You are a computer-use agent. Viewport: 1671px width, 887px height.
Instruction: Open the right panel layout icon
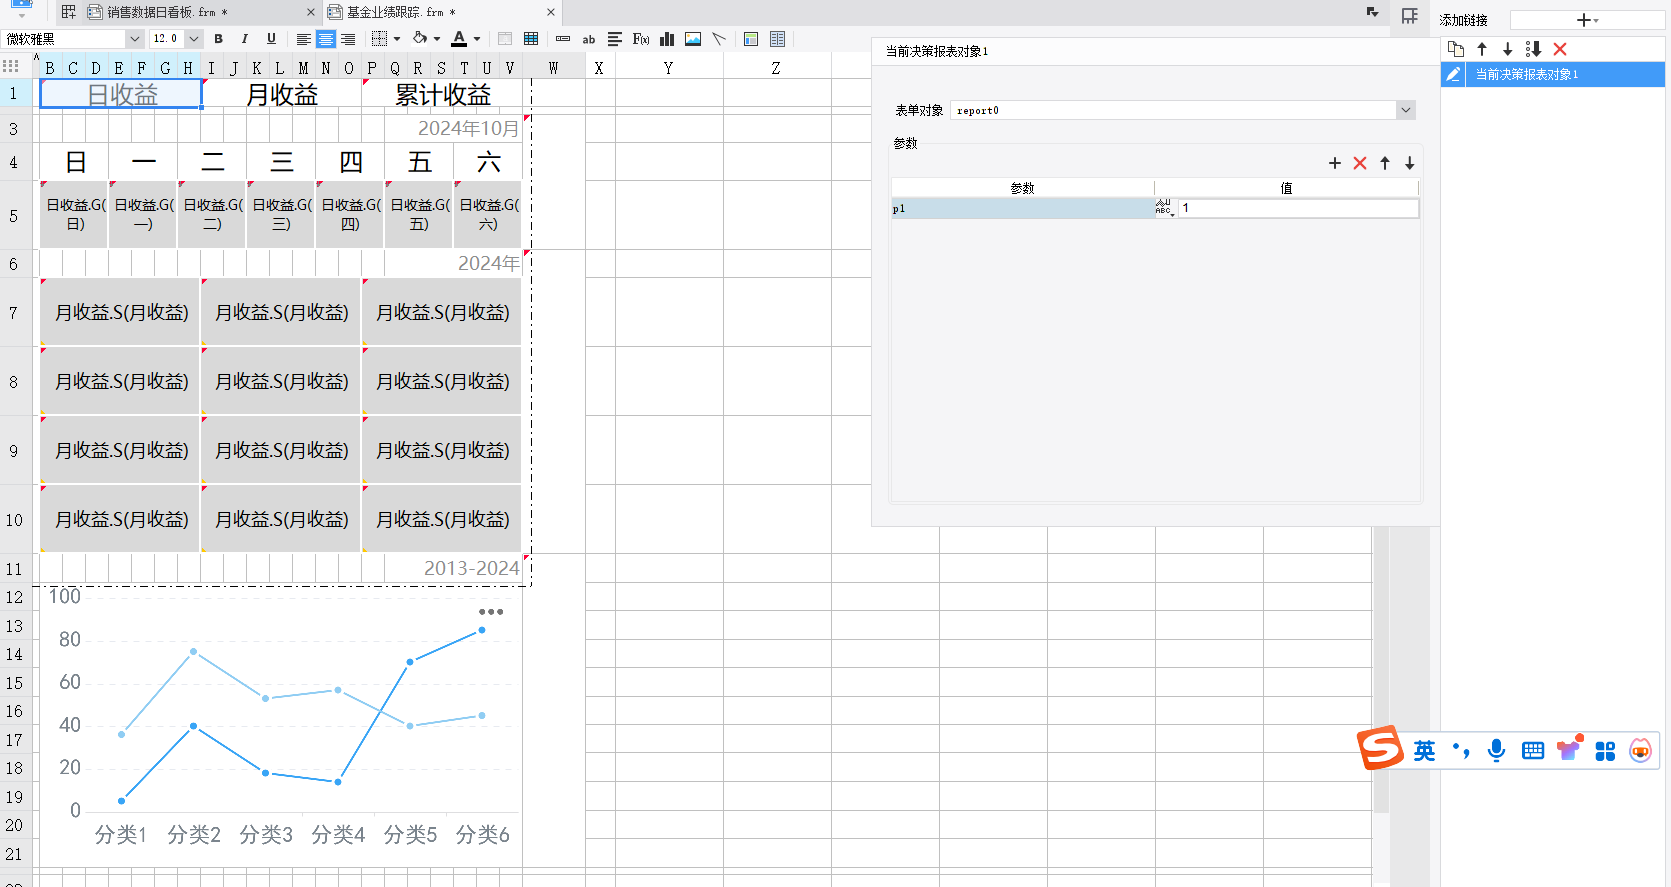(x=1410, y=16)
